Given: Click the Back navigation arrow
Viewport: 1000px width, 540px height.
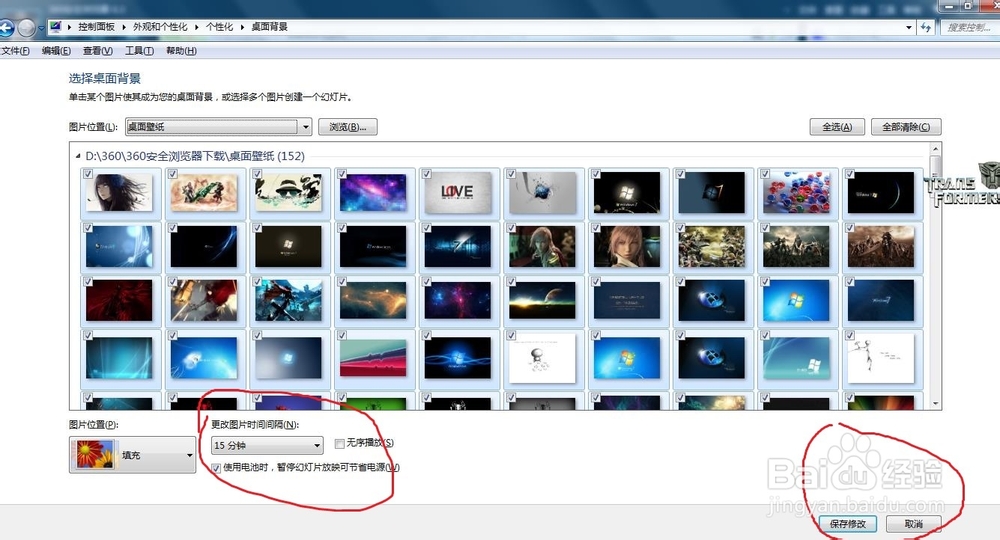Looking at the screenshot, I should pyautogui.click(x=6, y=29).
